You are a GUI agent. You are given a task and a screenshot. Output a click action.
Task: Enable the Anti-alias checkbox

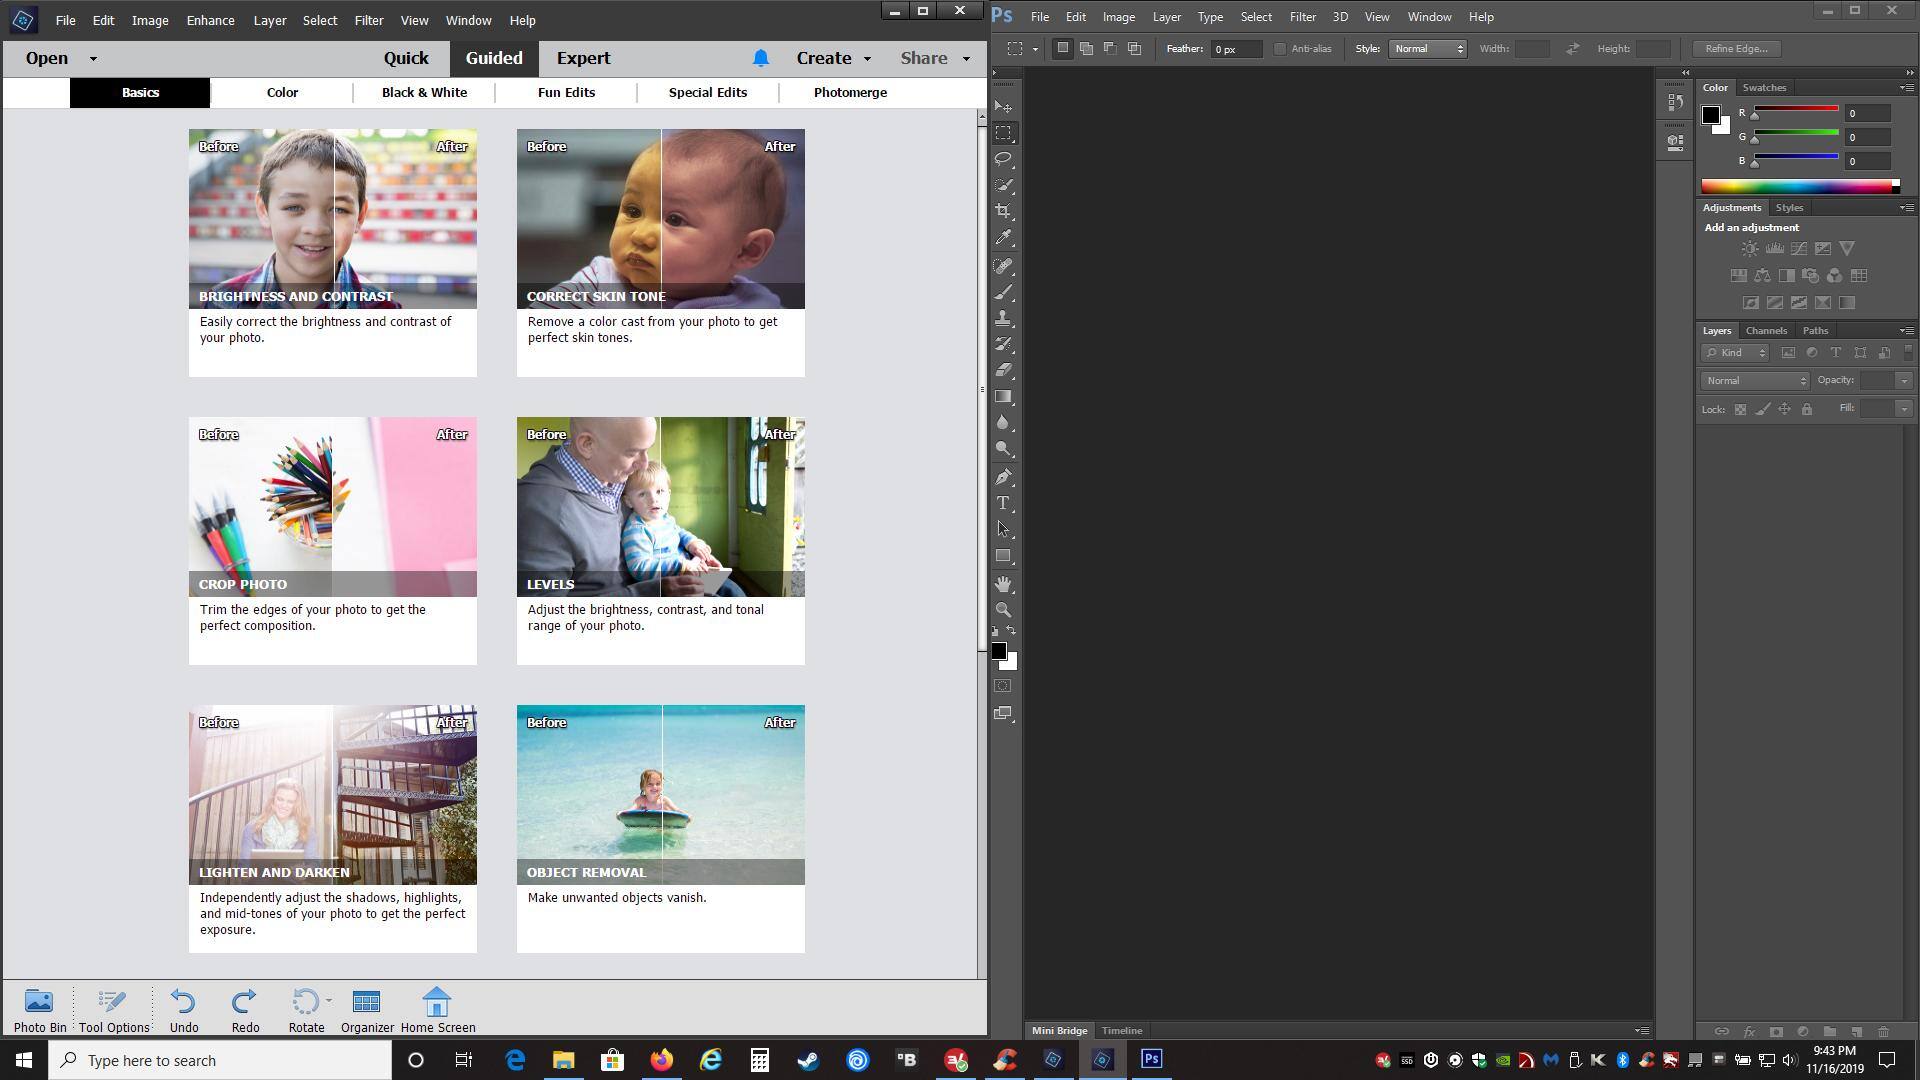(x=1280, y=49)
